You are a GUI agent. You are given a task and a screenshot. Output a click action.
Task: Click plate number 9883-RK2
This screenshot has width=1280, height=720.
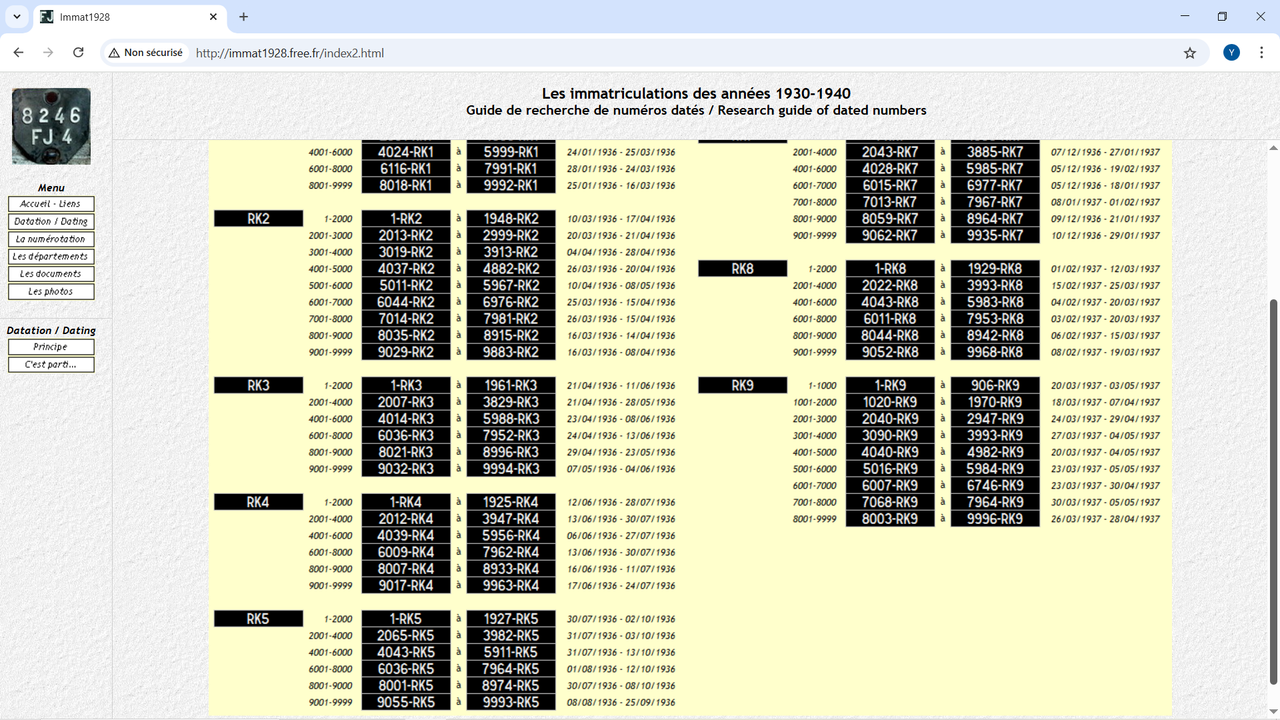coord(511,352)
